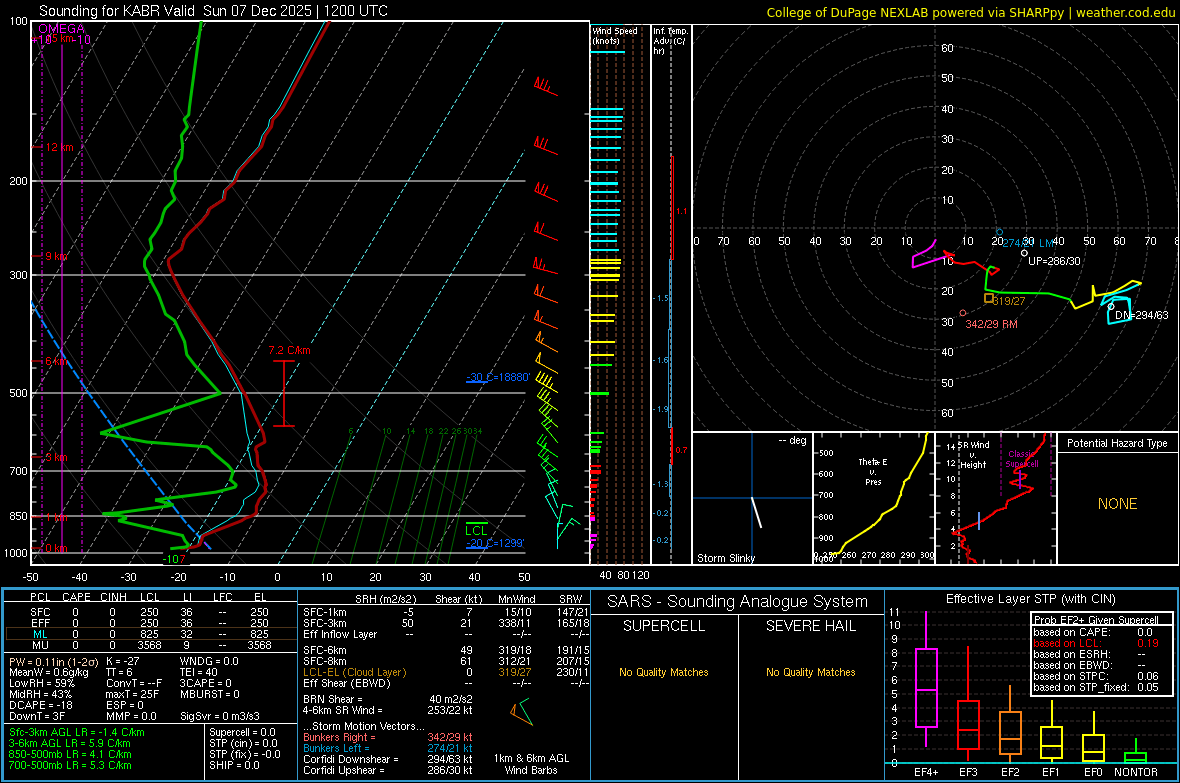Click the 850-500mb LR value

pyautogui.click(x=70, y=754)
